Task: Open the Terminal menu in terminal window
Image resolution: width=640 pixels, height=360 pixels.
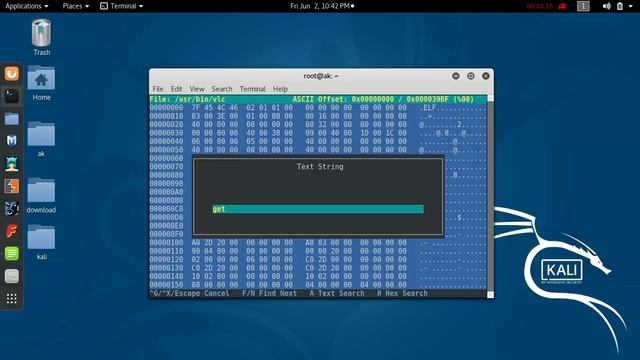Action: point(252,89)
